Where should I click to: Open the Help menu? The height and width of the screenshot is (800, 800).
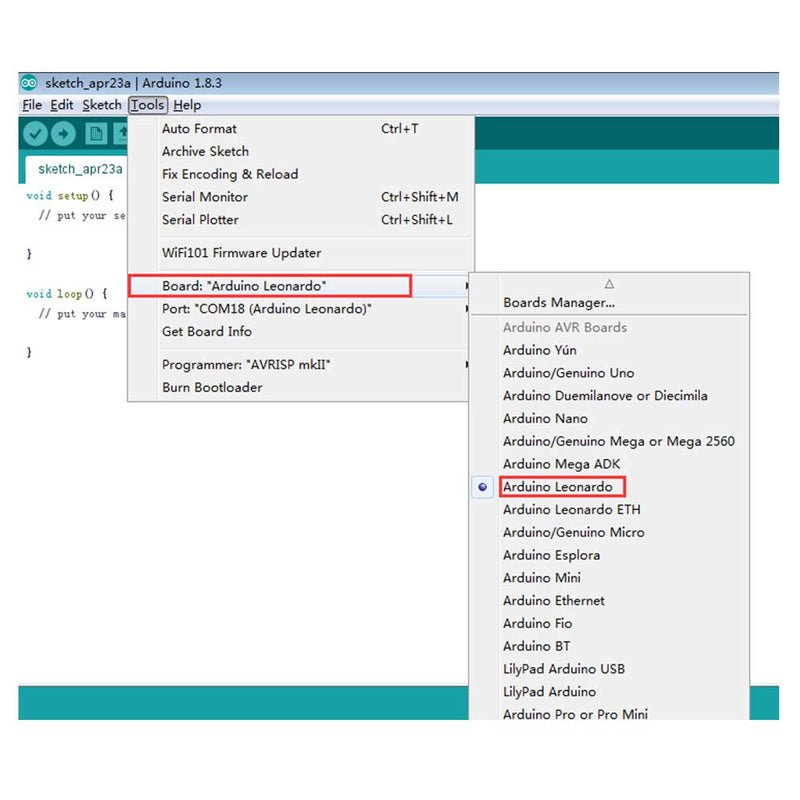point(187,105)
